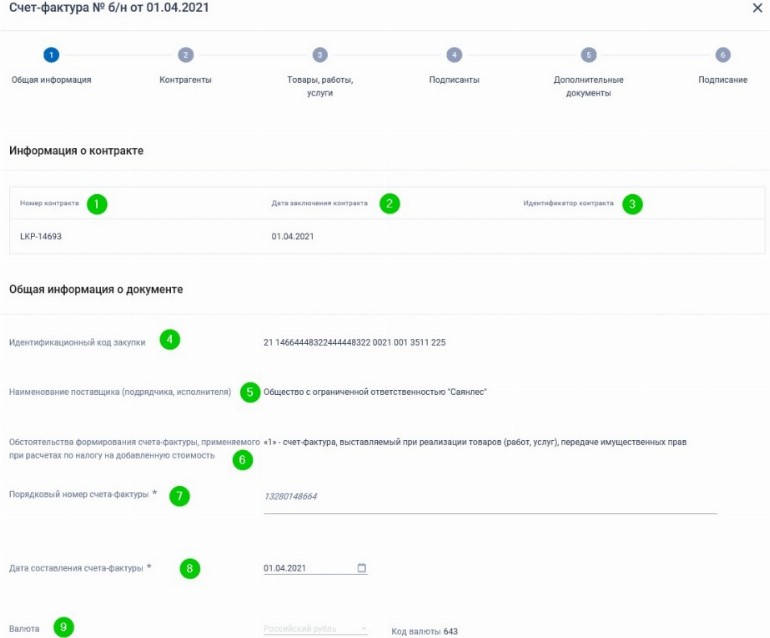This screenshot has width=770, height=638.
Task: Click the 'Порядковый номер счета-фактуры' input field
Action: pos(490,497)
